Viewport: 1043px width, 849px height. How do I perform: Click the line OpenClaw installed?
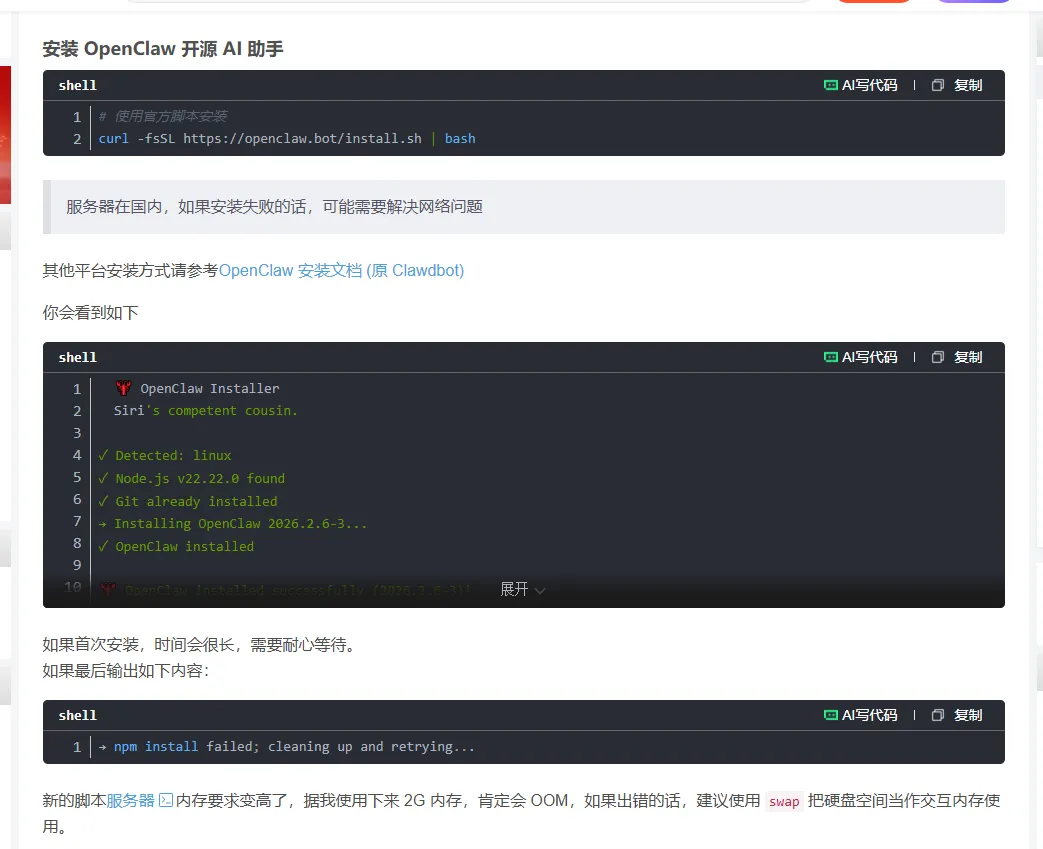[x=176, y=546]
